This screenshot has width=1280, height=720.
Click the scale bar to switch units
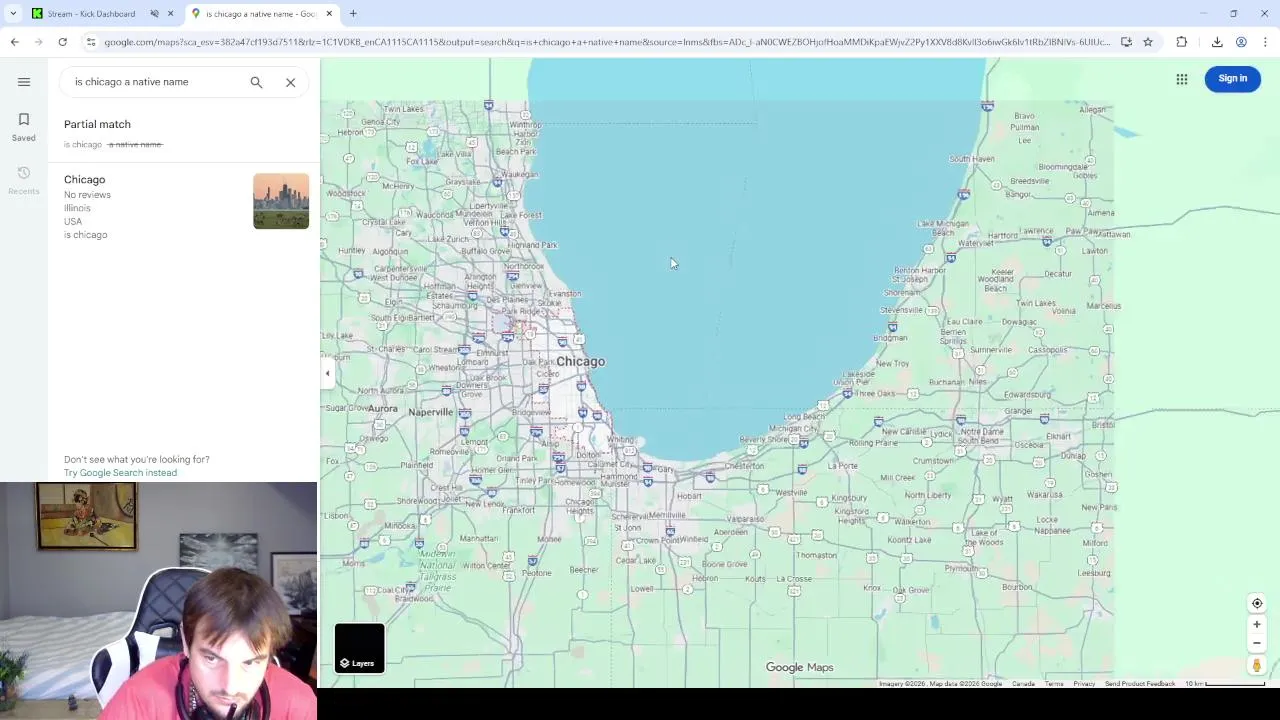click(1225, 684)
